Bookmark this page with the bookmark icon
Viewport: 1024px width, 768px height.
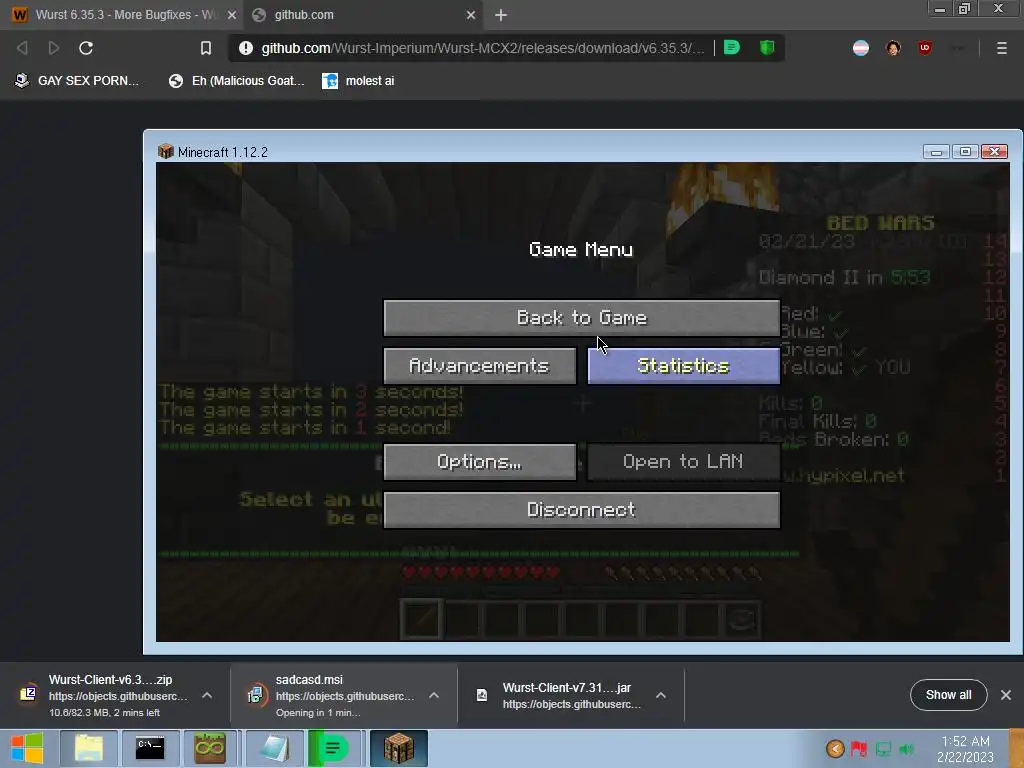pyautogui.click(x=206, y=48)
